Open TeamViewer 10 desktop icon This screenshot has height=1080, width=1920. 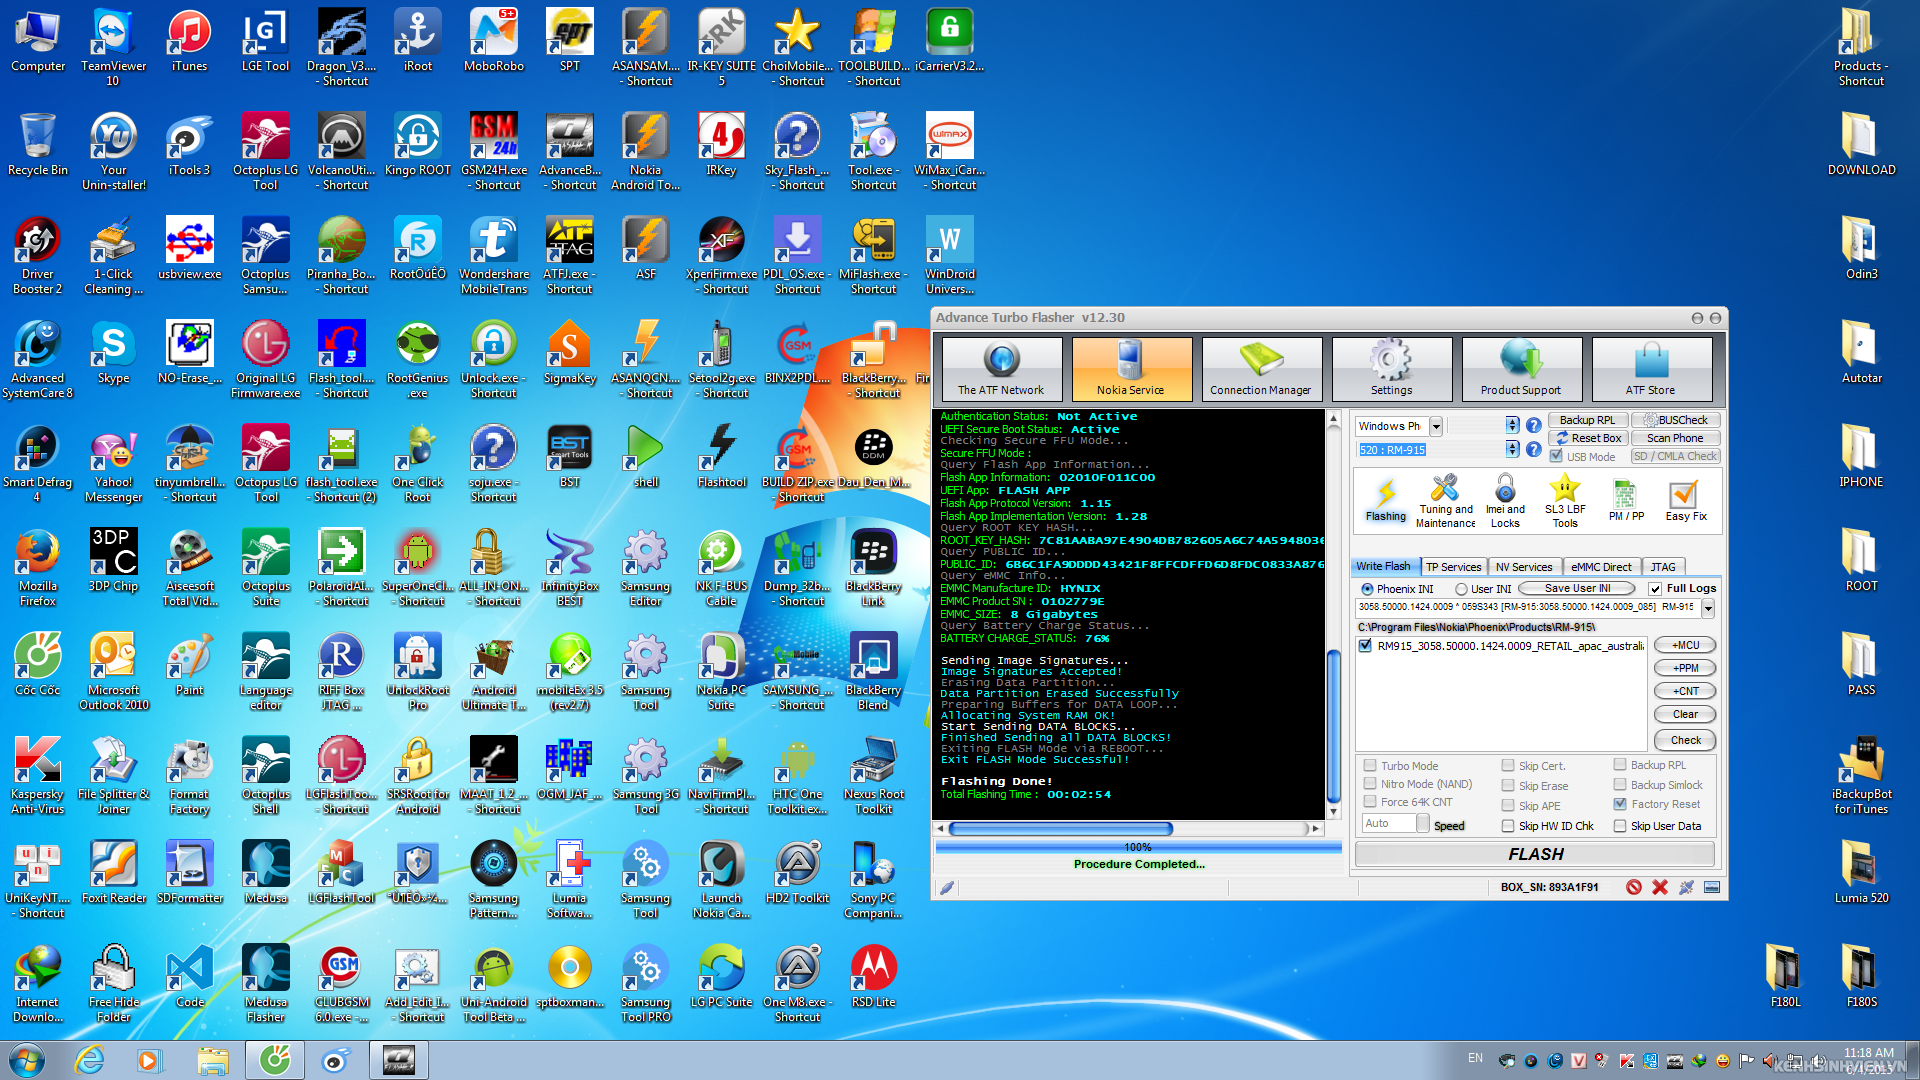pos(113,48)
